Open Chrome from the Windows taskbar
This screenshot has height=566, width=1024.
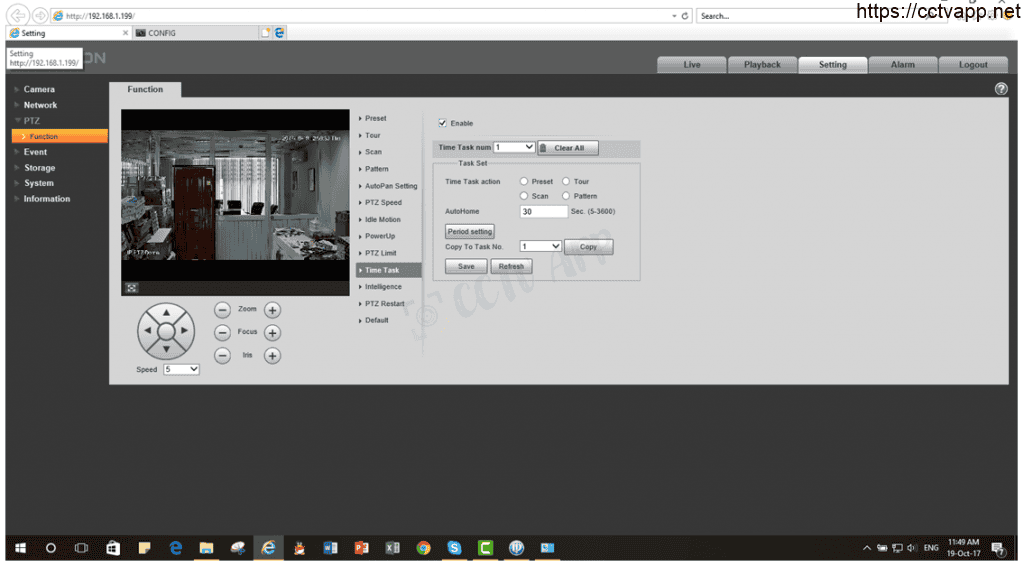pyautogui.click(x=424, y=548)
